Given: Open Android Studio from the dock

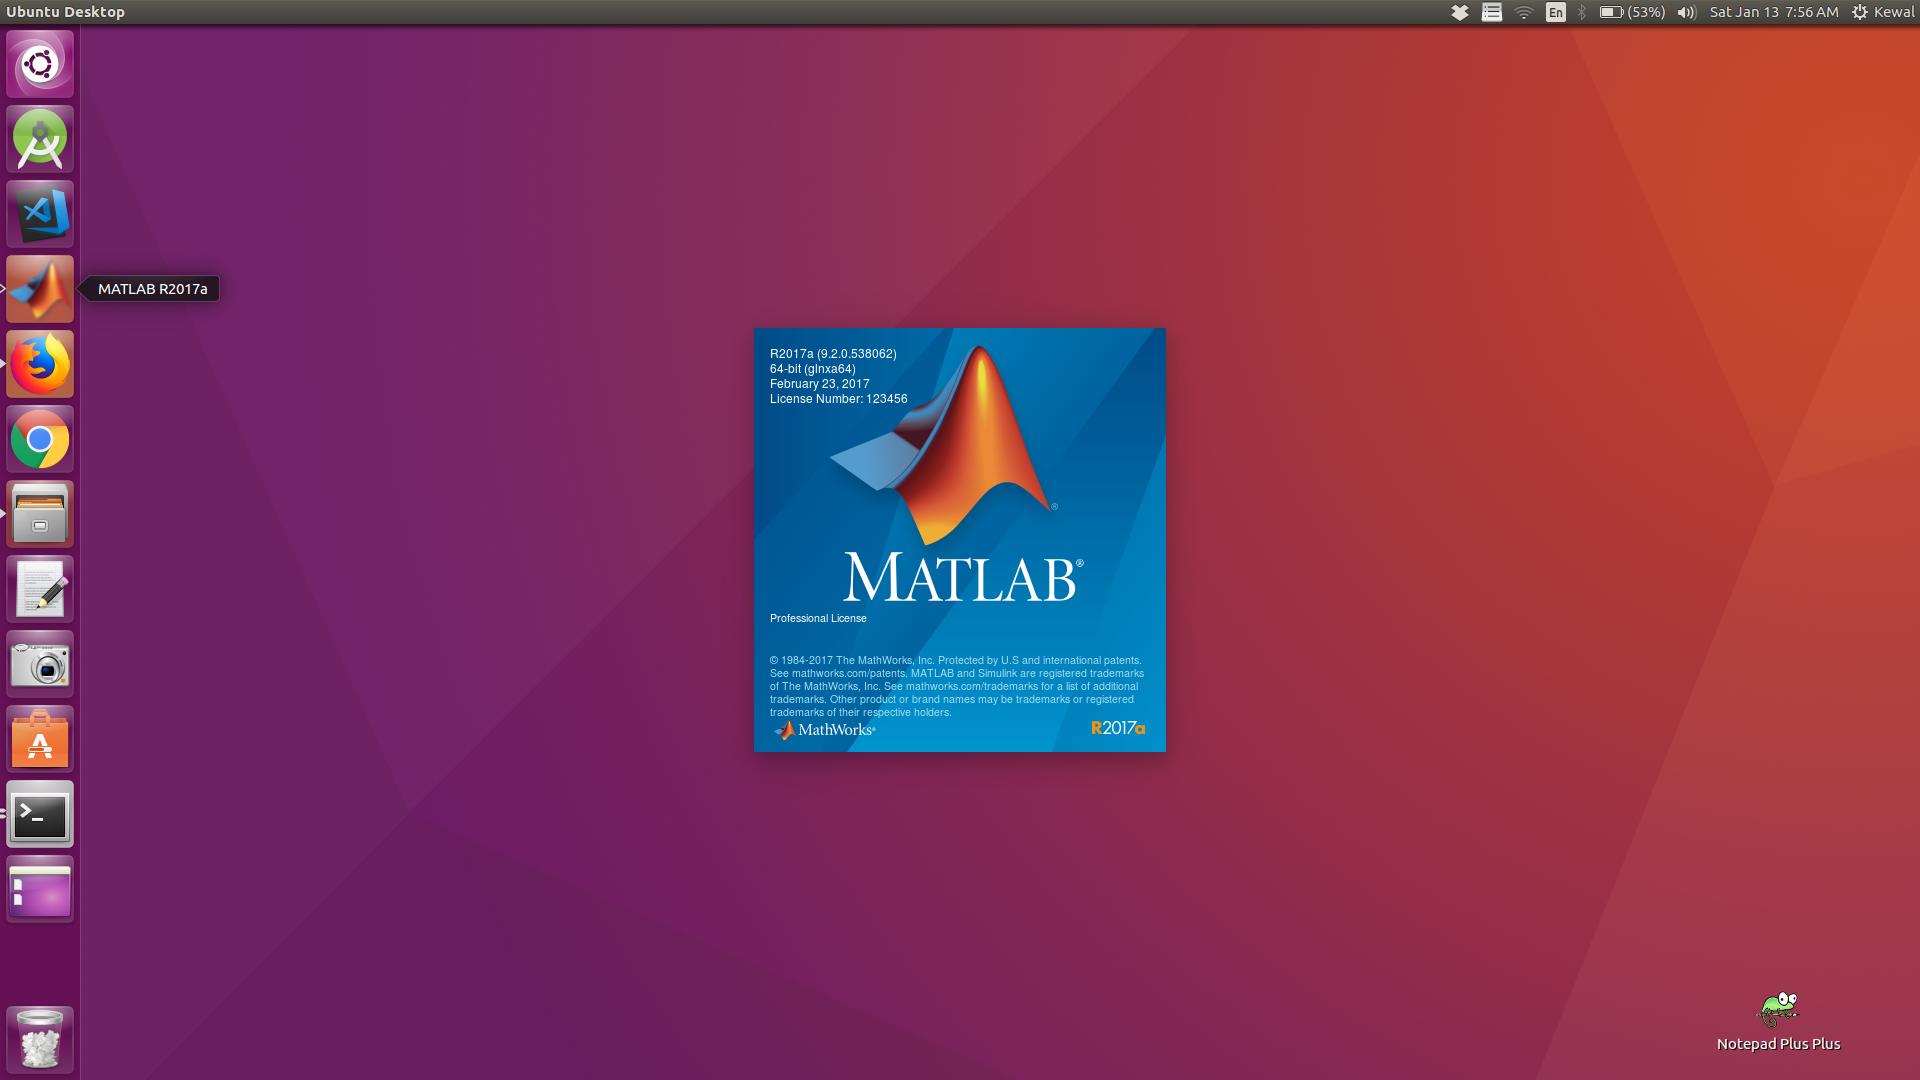Looking at the screenshot, I should 39,139.
